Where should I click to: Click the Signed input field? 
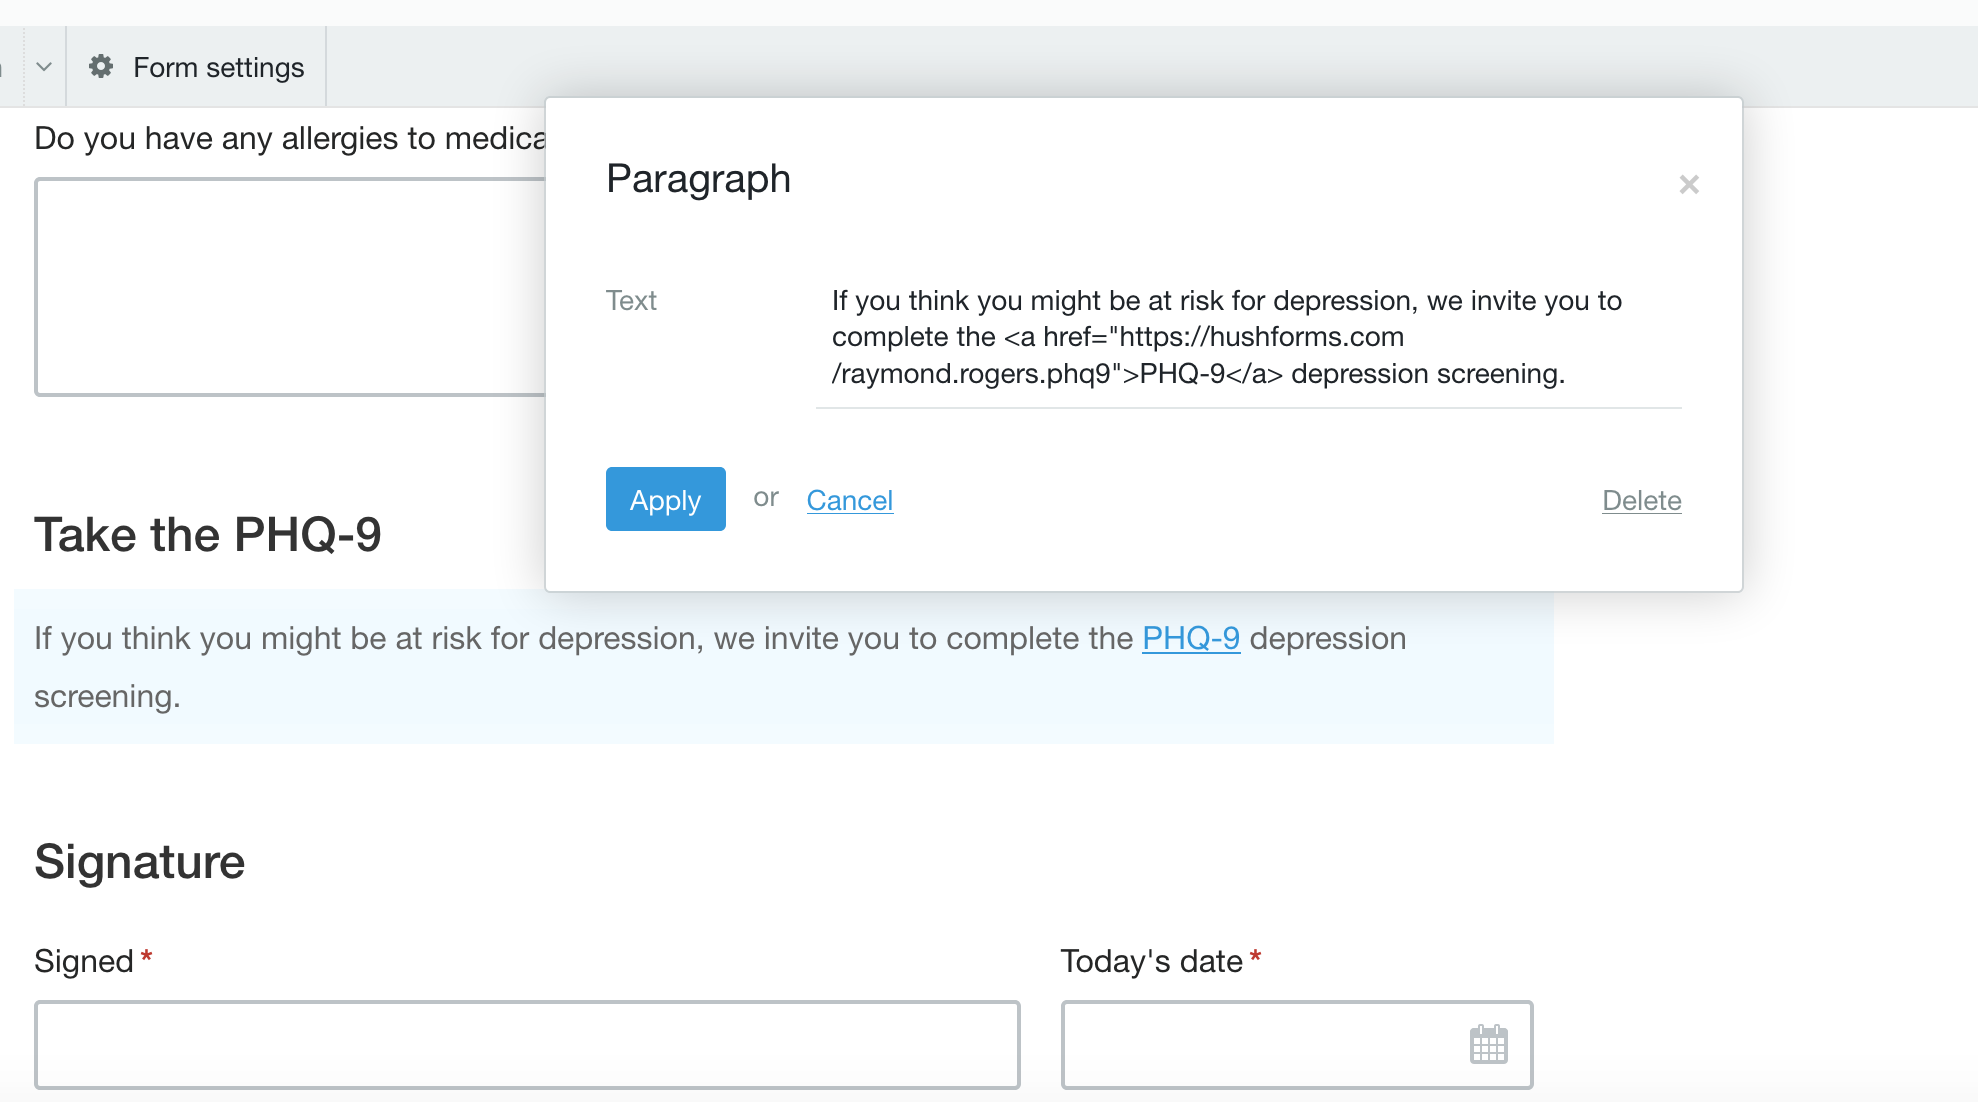tap(527, 1045)
